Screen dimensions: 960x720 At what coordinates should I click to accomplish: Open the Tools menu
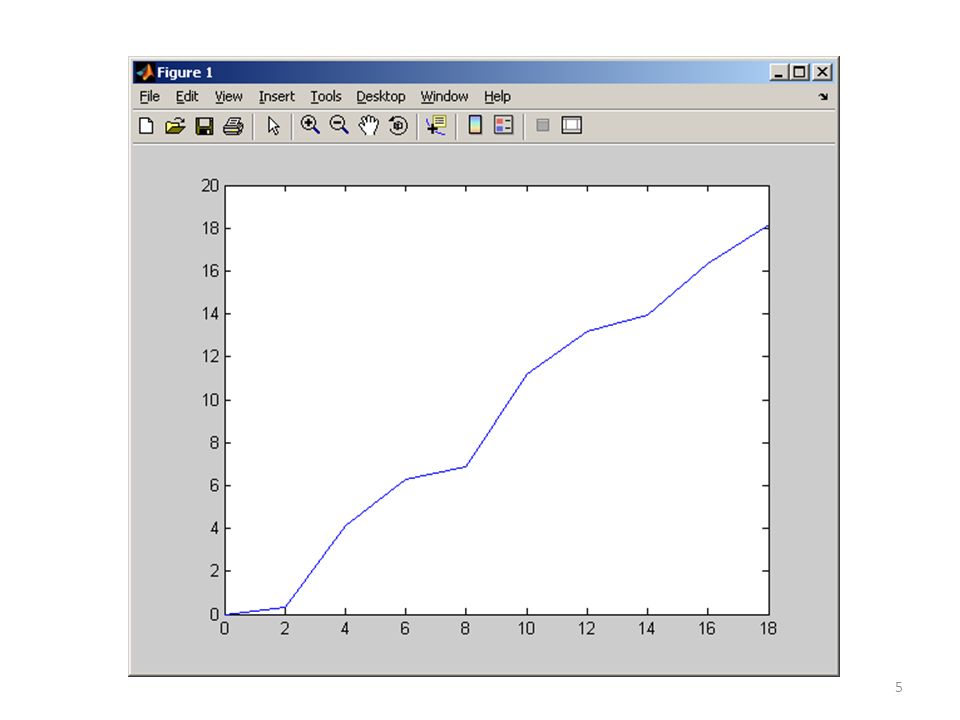[326, 97]
